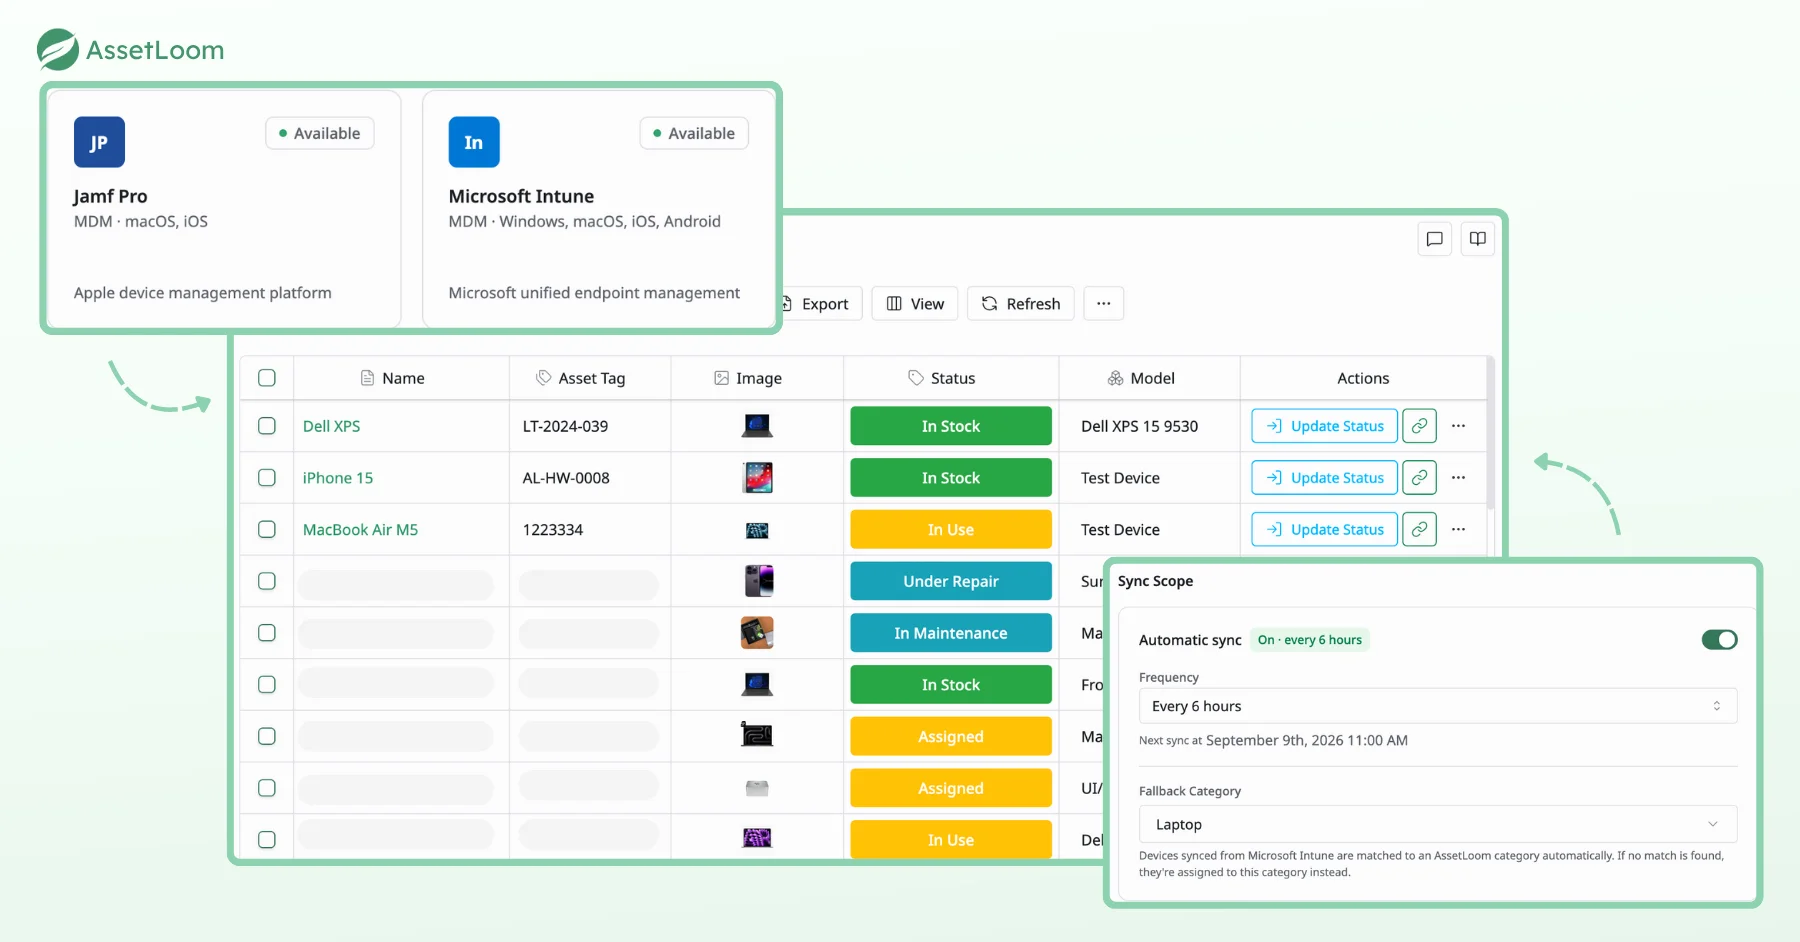Toggle the select-all checkbox in header
Image resolution: width=1800 pixels, height=942 pixels.
[267, 378]
